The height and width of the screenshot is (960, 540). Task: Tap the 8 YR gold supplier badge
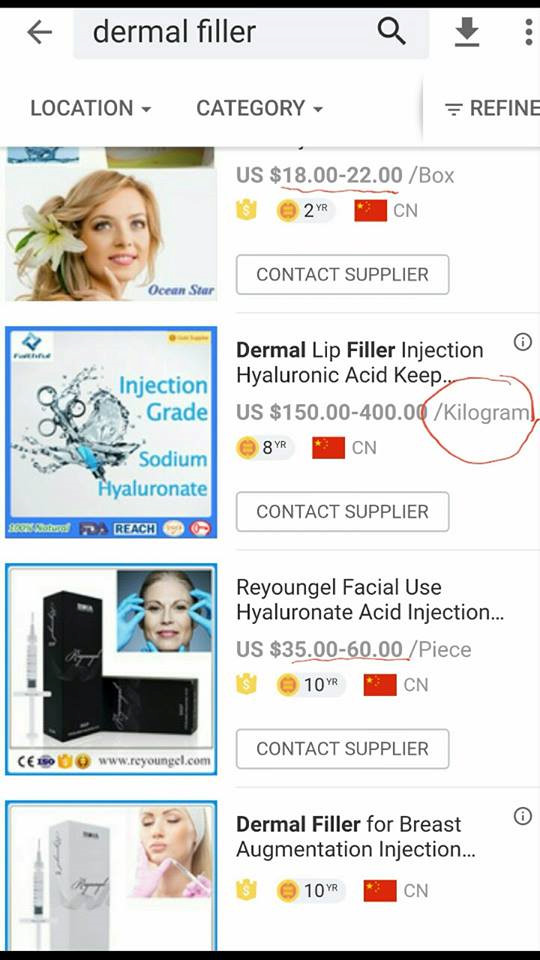[265, 448]
